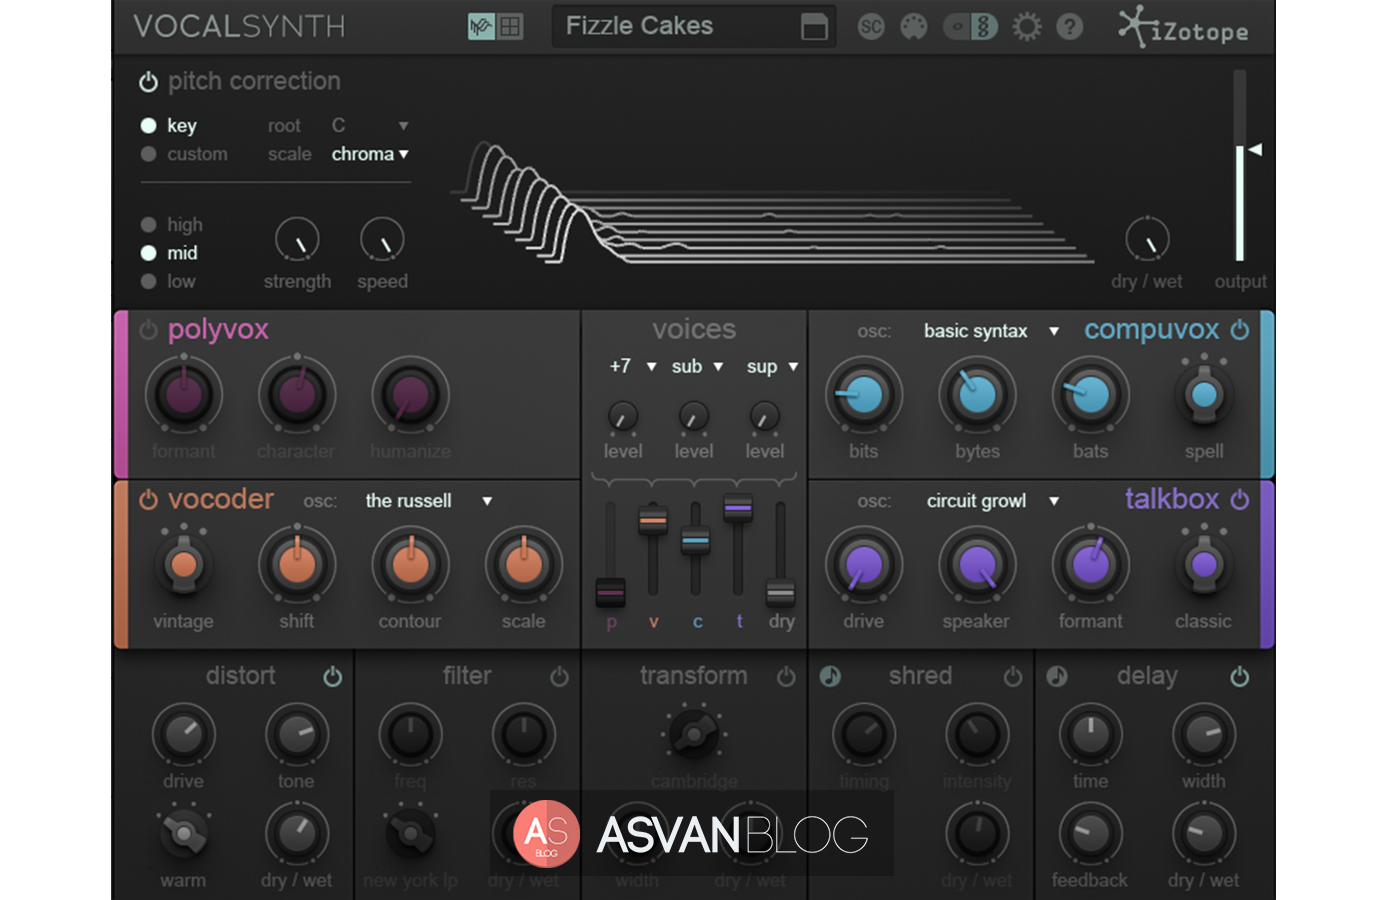
Task: Click the polyvox p mixer fader
Action: tap(610, 592)
